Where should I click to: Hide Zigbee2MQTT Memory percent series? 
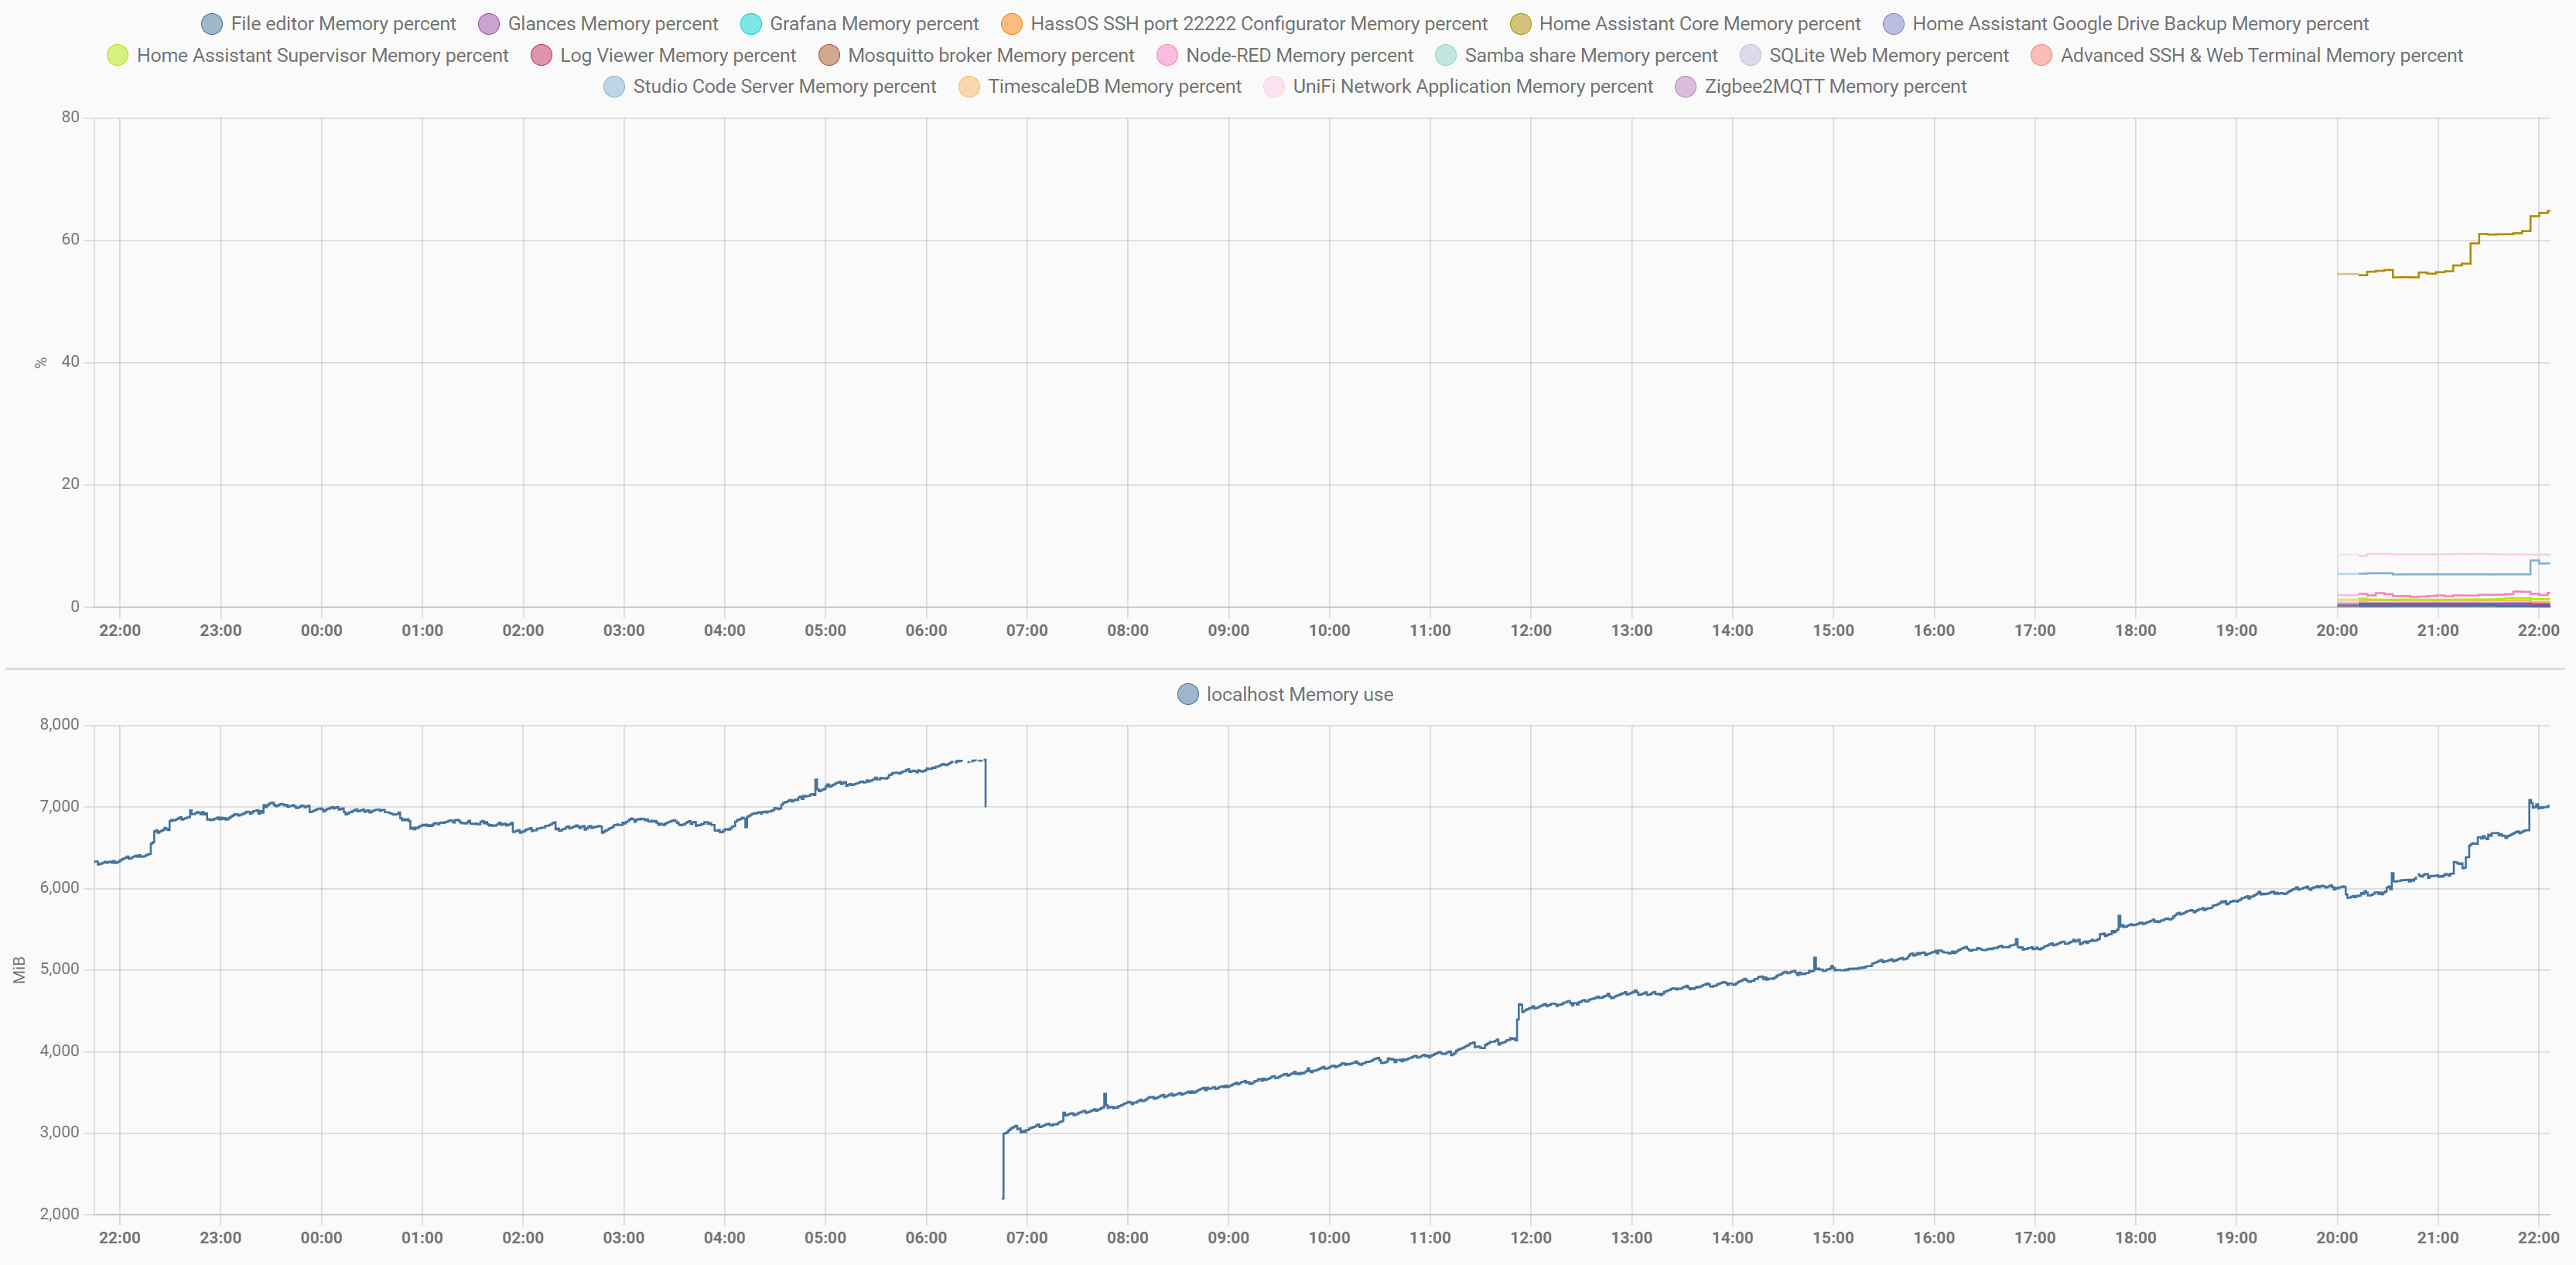coord(1820,87)
